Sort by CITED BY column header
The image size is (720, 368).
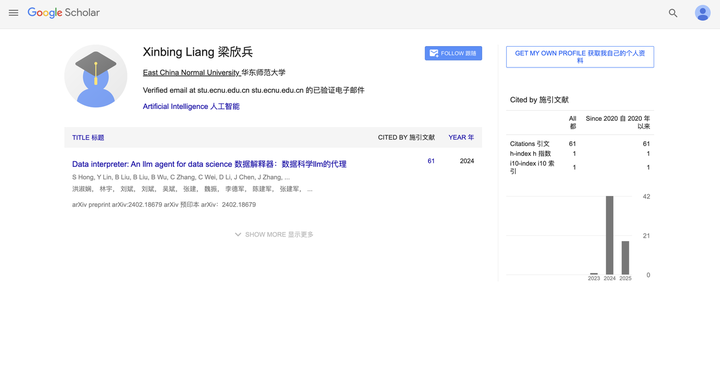[x=406, y=137]
